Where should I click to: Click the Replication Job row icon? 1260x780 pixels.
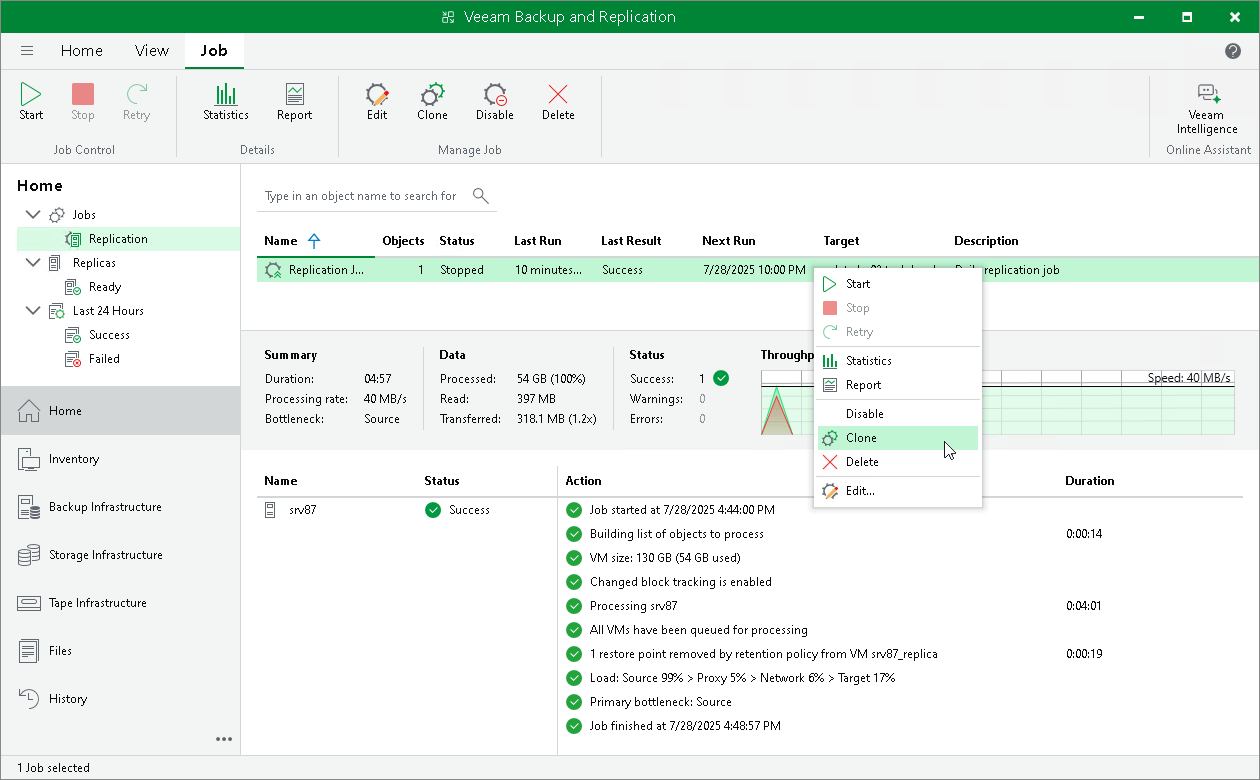click(273, 270)
